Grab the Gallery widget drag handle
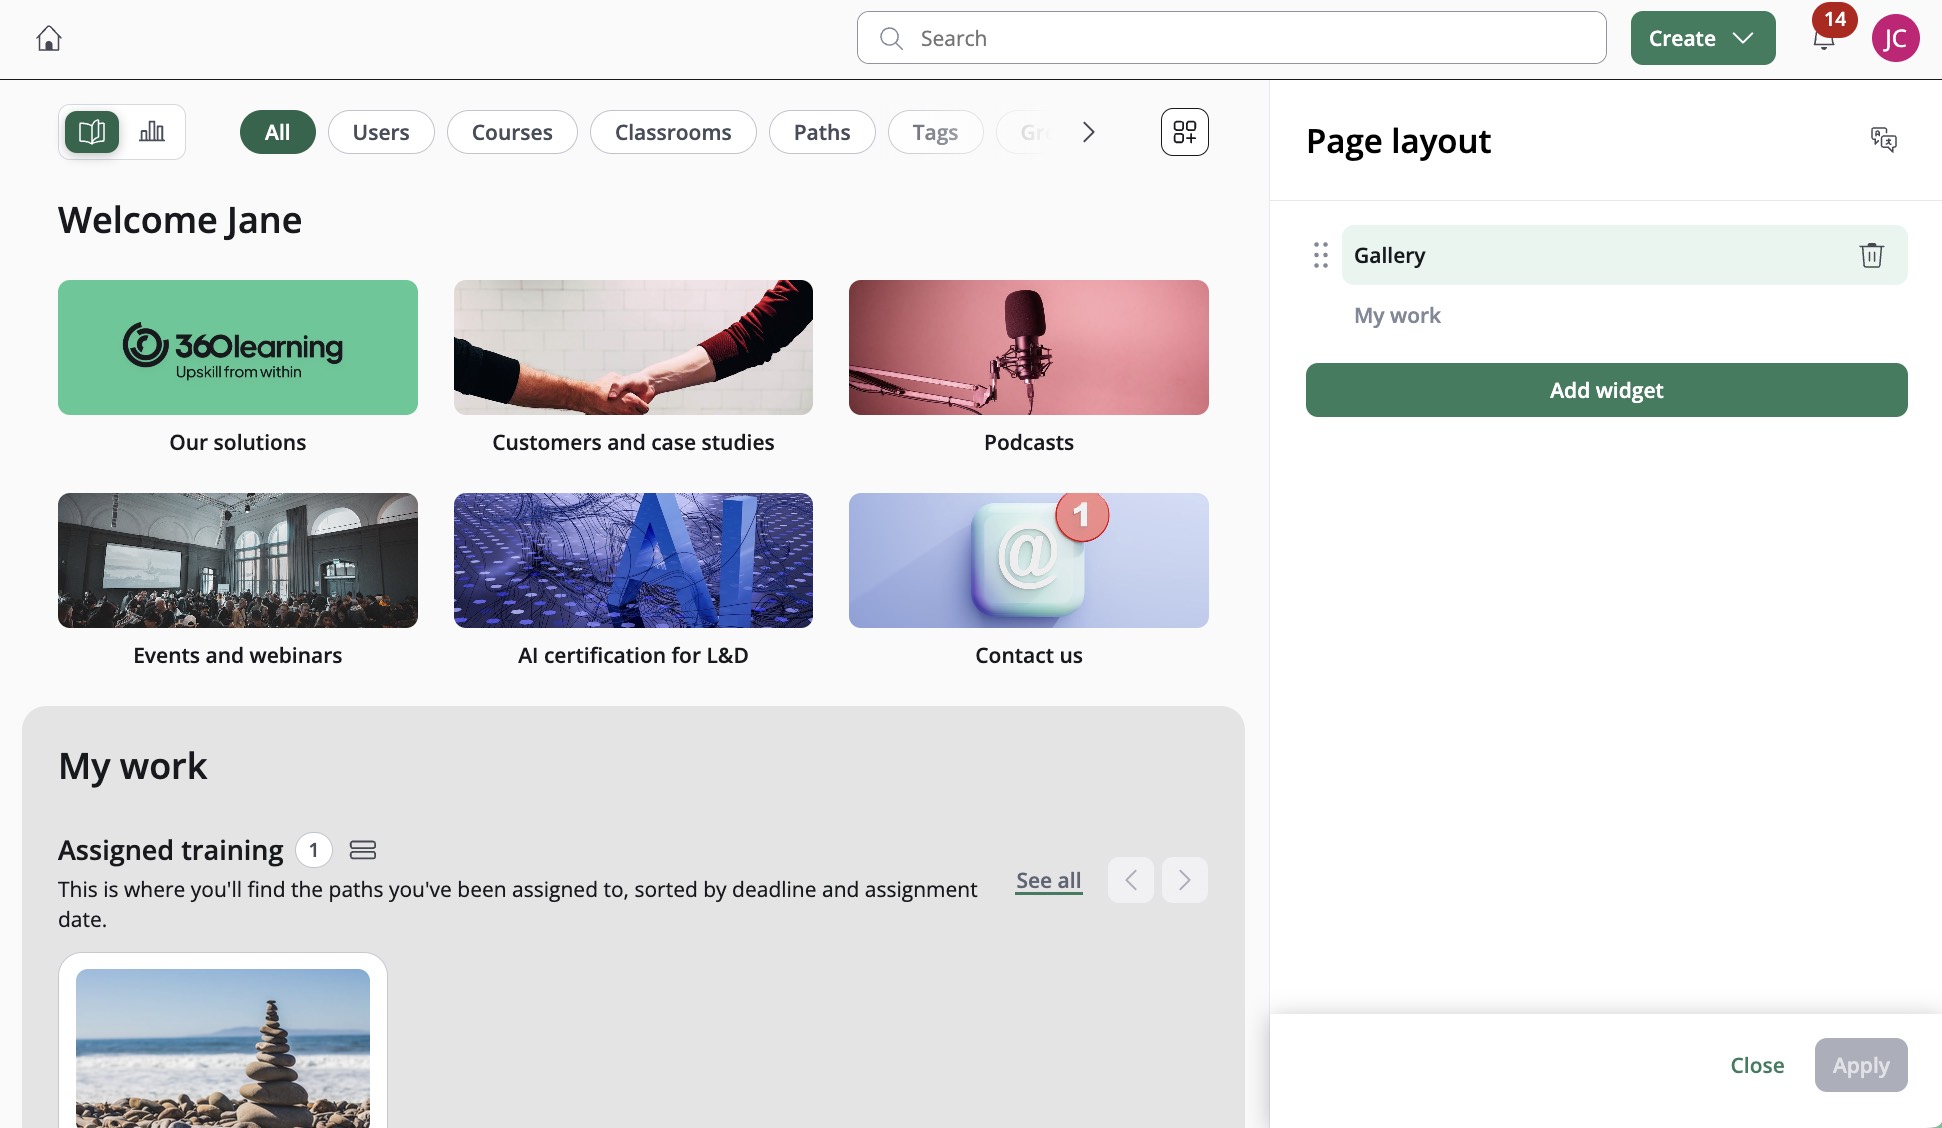Image resolution: width=1942 pixels, height=1128 pixels. [x=1321, y=255]
